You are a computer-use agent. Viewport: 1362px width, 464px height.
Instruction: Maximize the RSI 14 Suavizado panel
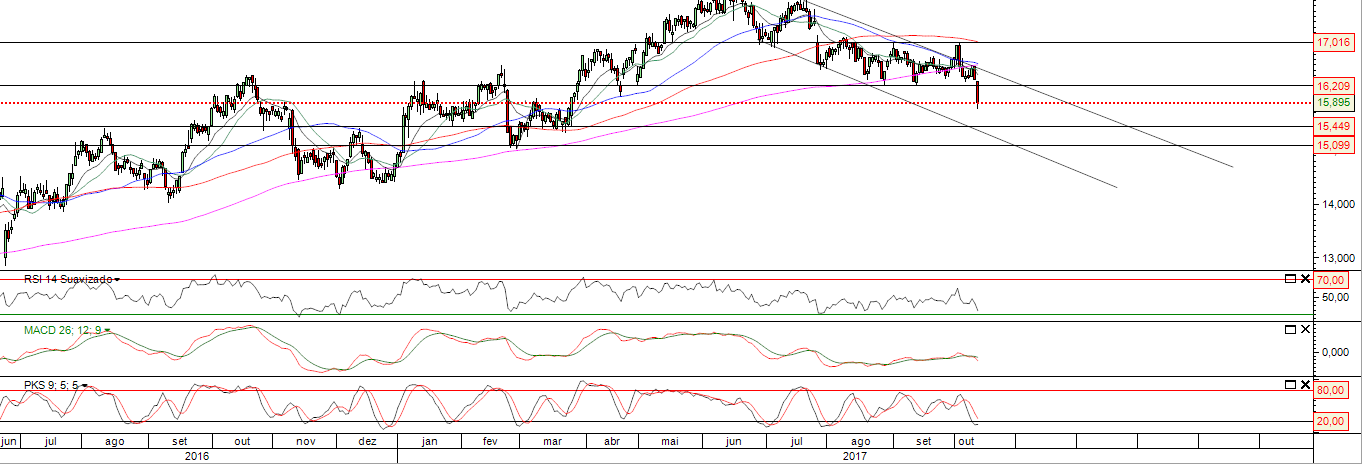[x=1290, y=278]
